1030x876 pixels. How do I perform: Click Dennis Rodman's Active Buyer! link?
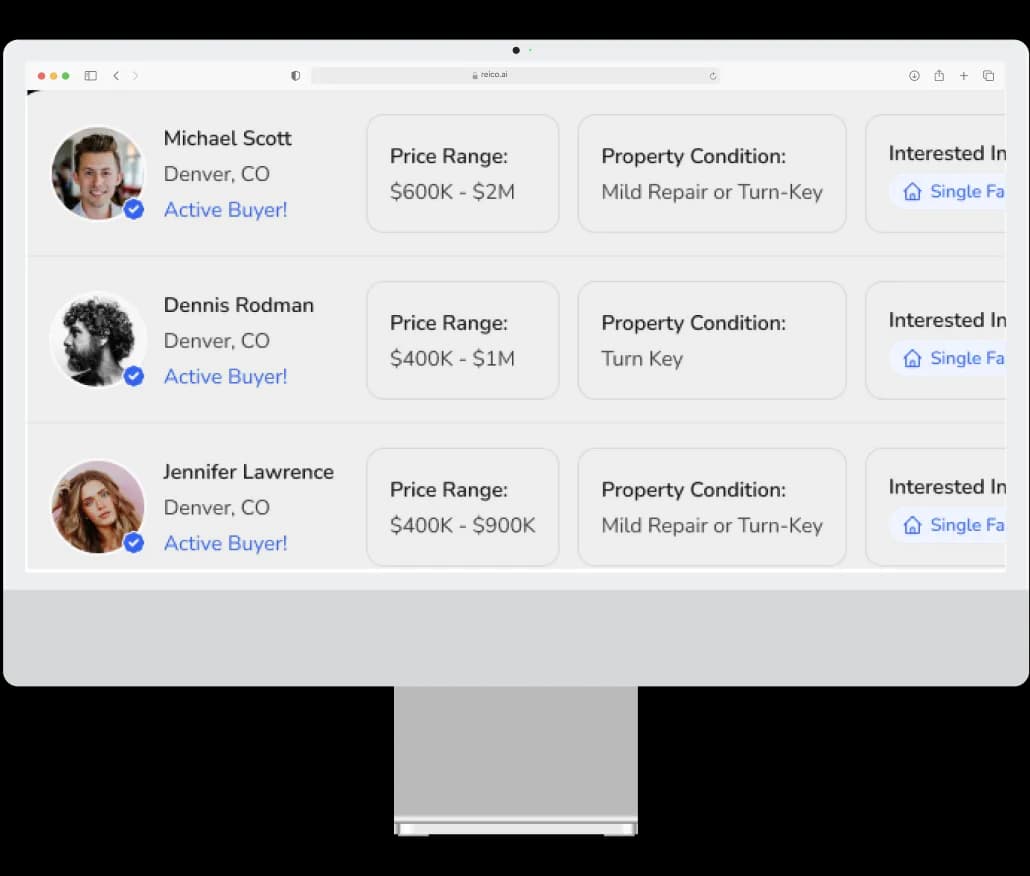225,377
